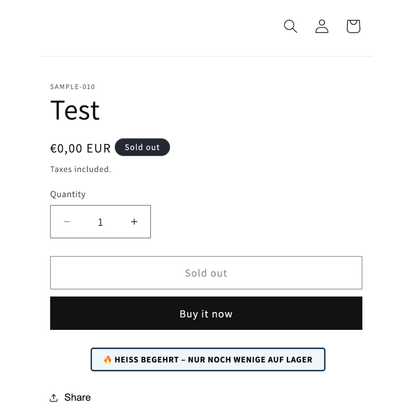
Task: Click the HEISS BEGEHRT low stock banner
Action: [x=208, y=359]
